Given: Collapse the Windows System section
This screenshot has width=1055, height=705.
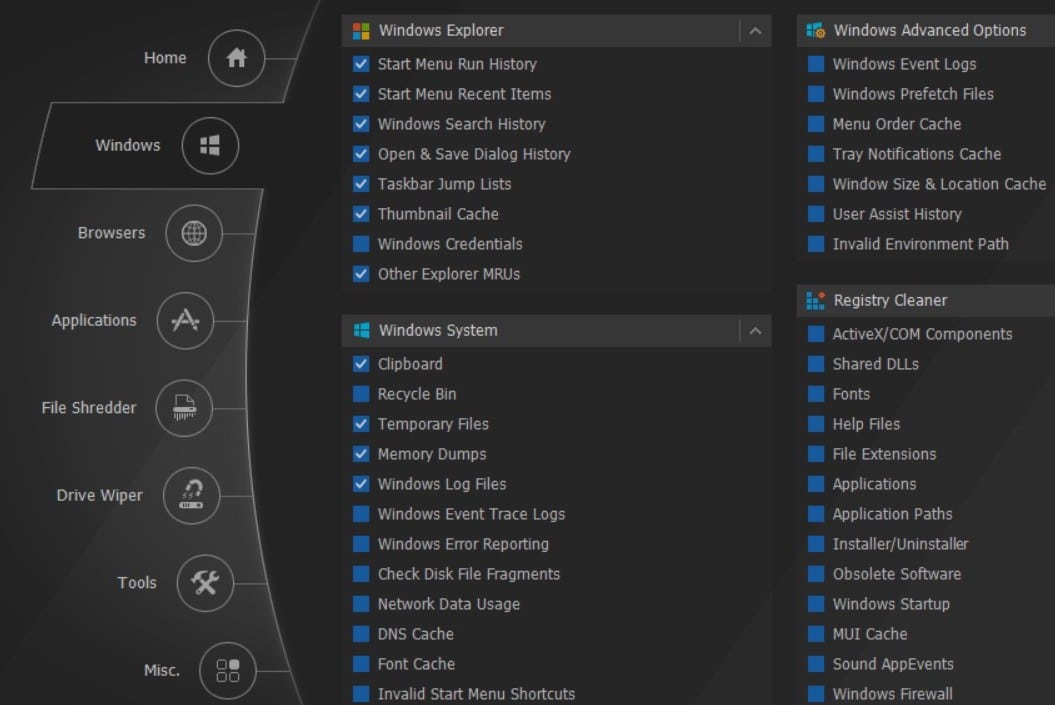Looking at the screenshot, I should tap(756, 330).
